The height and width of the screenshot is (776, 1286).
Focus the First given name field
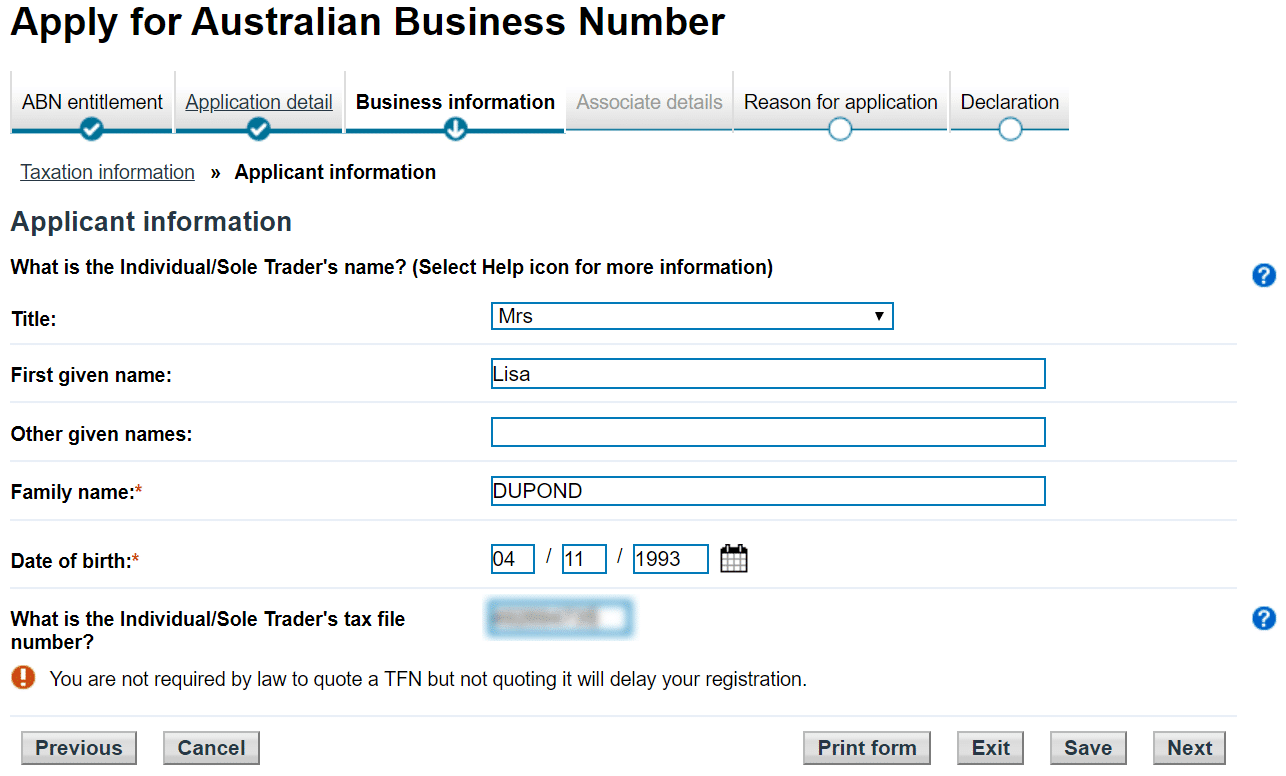tap(768, 374)
